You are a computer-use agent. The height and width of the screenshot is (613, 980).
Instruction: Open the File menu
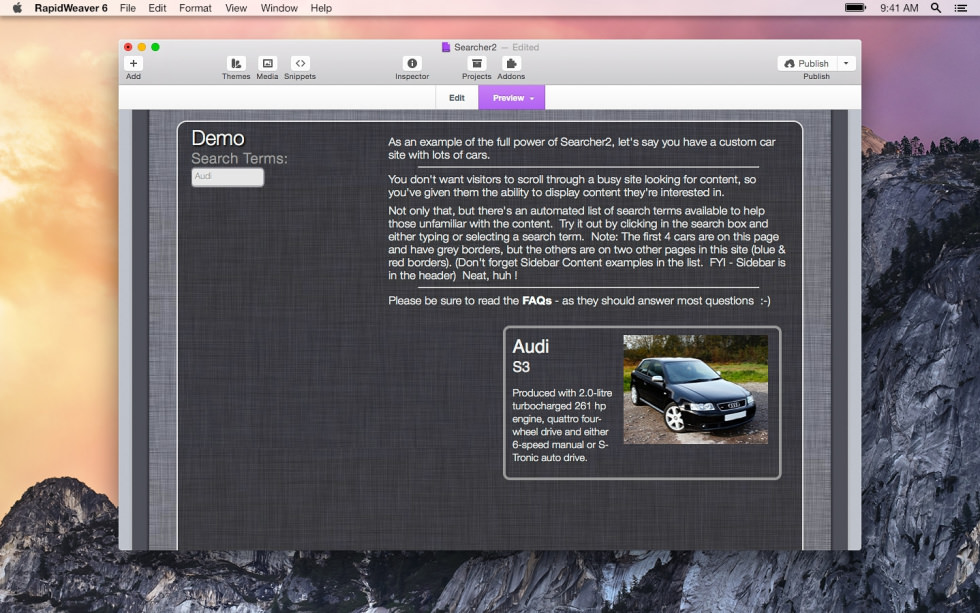(x=128, y=8)
